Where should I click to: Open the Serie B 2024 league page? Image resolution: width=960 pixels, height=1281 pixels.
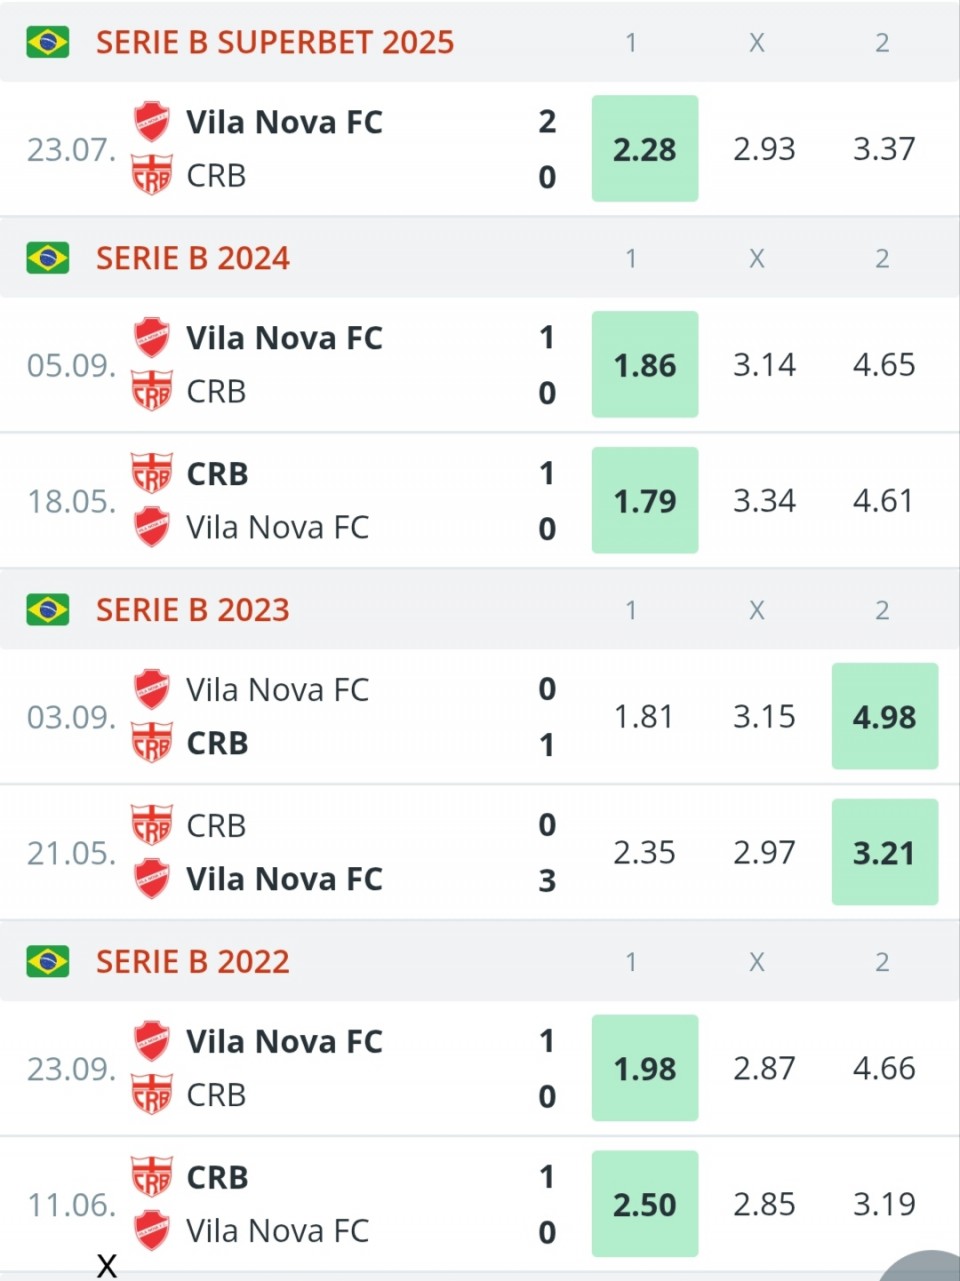[193, 258]
